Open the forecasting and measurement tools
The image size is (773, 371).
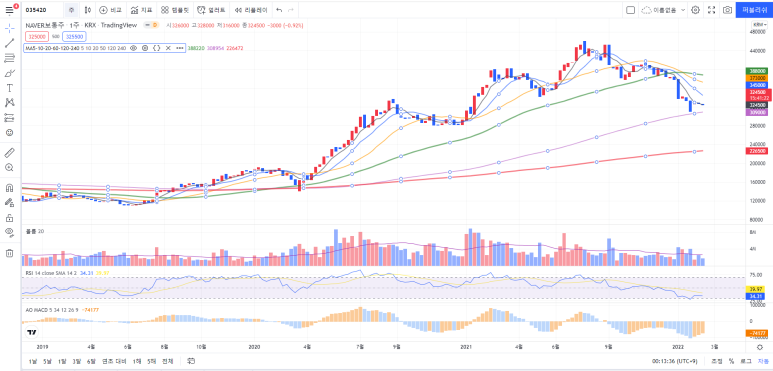tap(9, 118)
